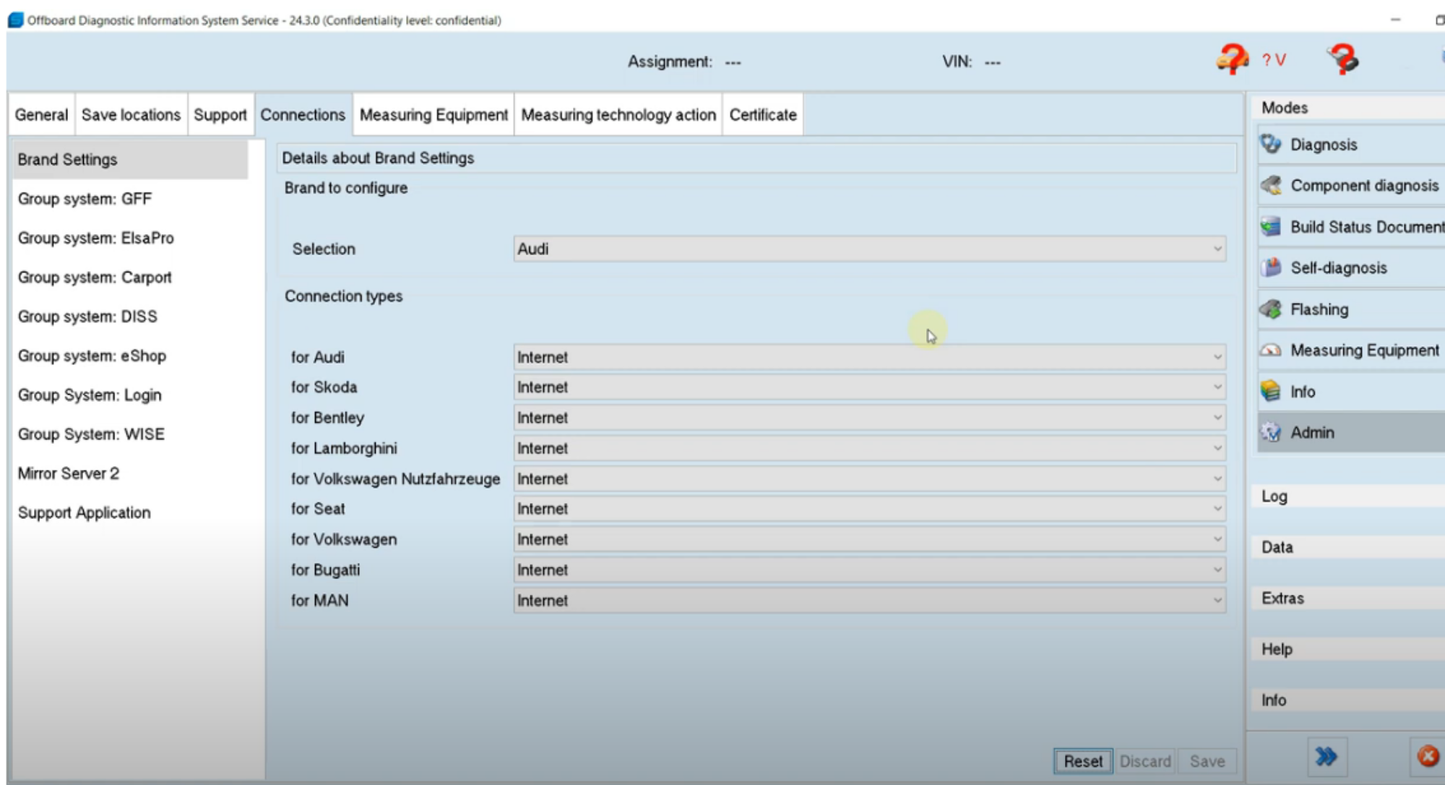Expand connection type dropdown for MAN
The width and height of the screenshot is (1445, 785).
tap(869, 601)
